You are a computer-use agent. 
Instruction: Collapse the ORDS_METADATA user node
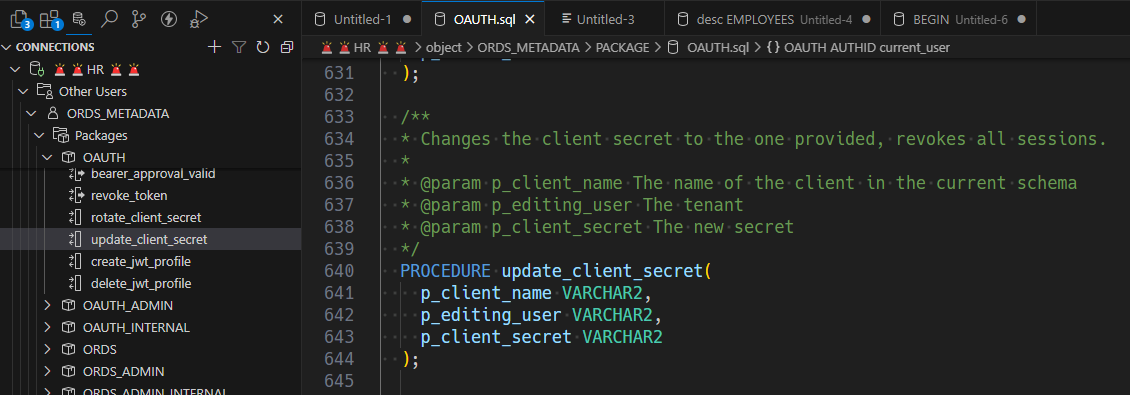tap(31, 114)
